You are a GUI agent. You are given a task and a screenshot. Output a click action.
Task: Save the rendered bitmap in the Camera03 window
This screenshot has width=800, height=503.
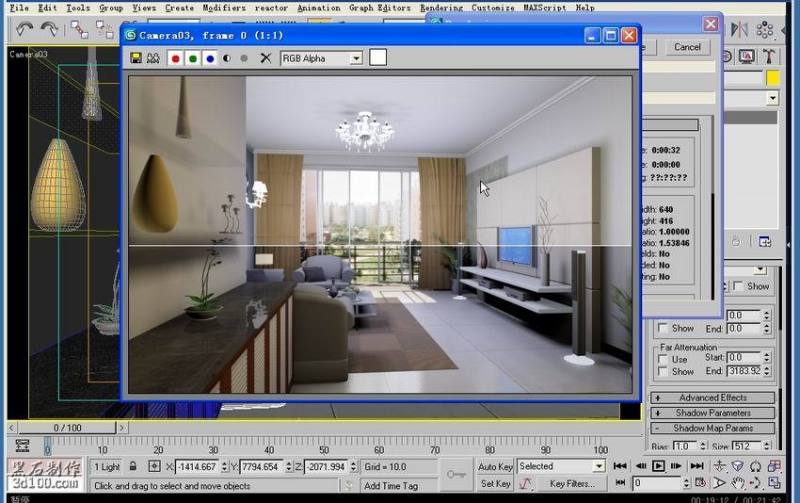pyautogui.click(x=136, y=58)
